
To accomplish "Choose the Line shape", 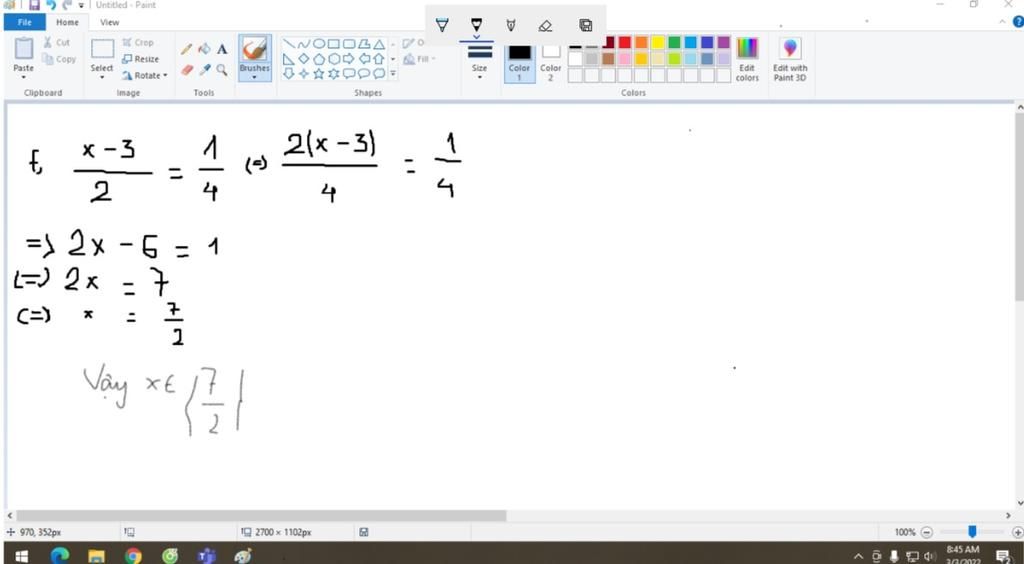I will coord(289,44).
